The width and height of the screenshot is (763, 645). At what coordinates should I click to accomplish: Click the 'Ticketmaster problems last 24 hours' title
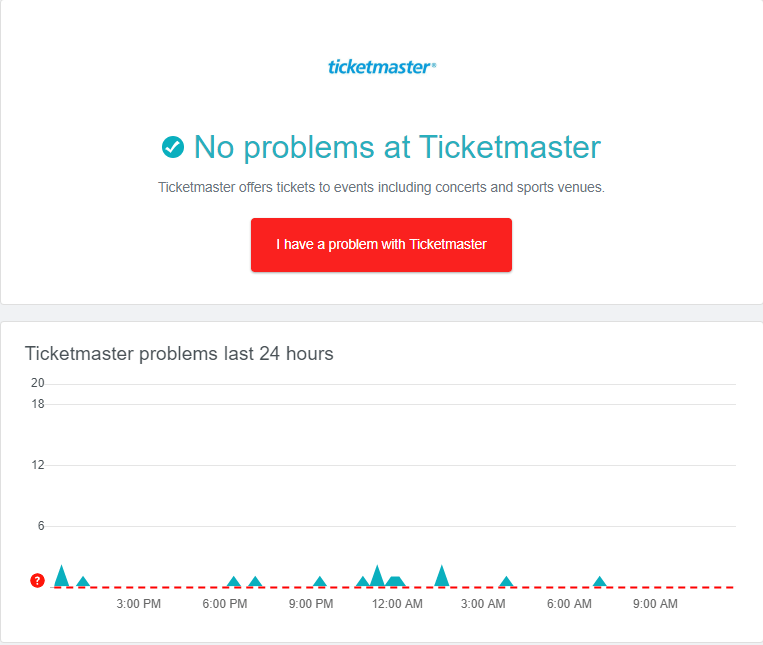click(x=179, y=353)
